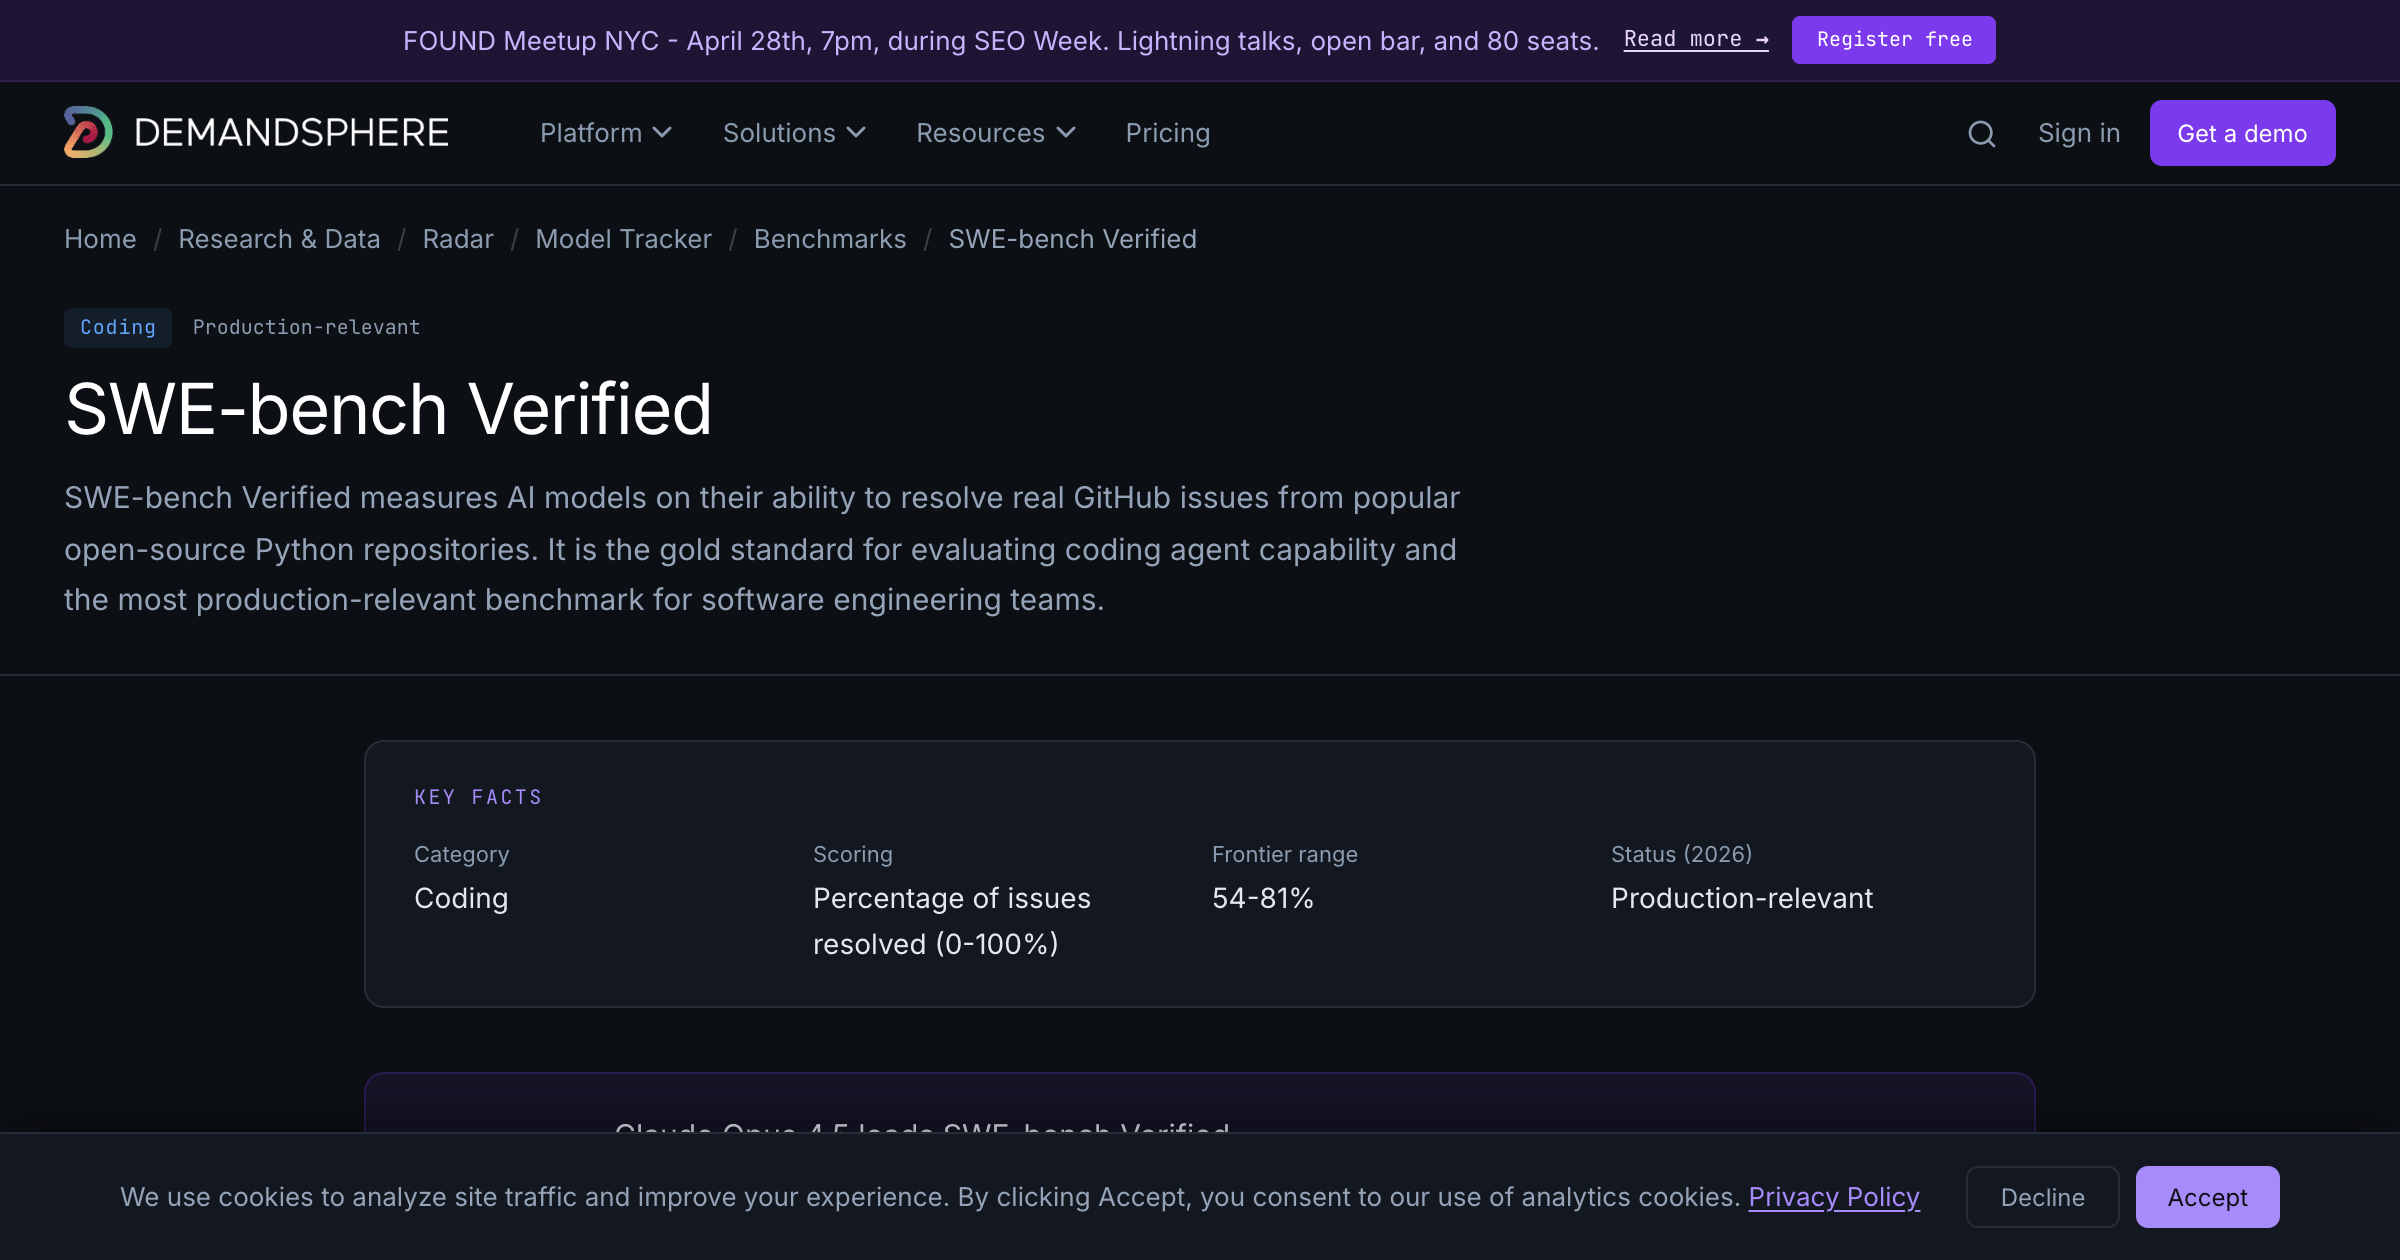Open the Research & Data breadcrumb
Image resolution: width=2400 pixels, height=1260 pixels.
(x=279, y=239)
